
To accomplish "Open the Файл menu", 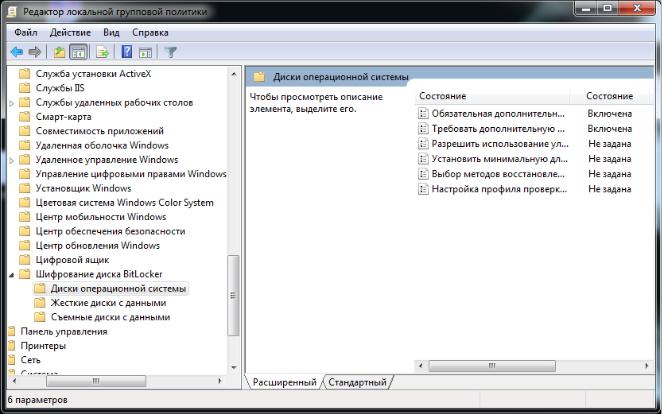I will pos(26,32).
